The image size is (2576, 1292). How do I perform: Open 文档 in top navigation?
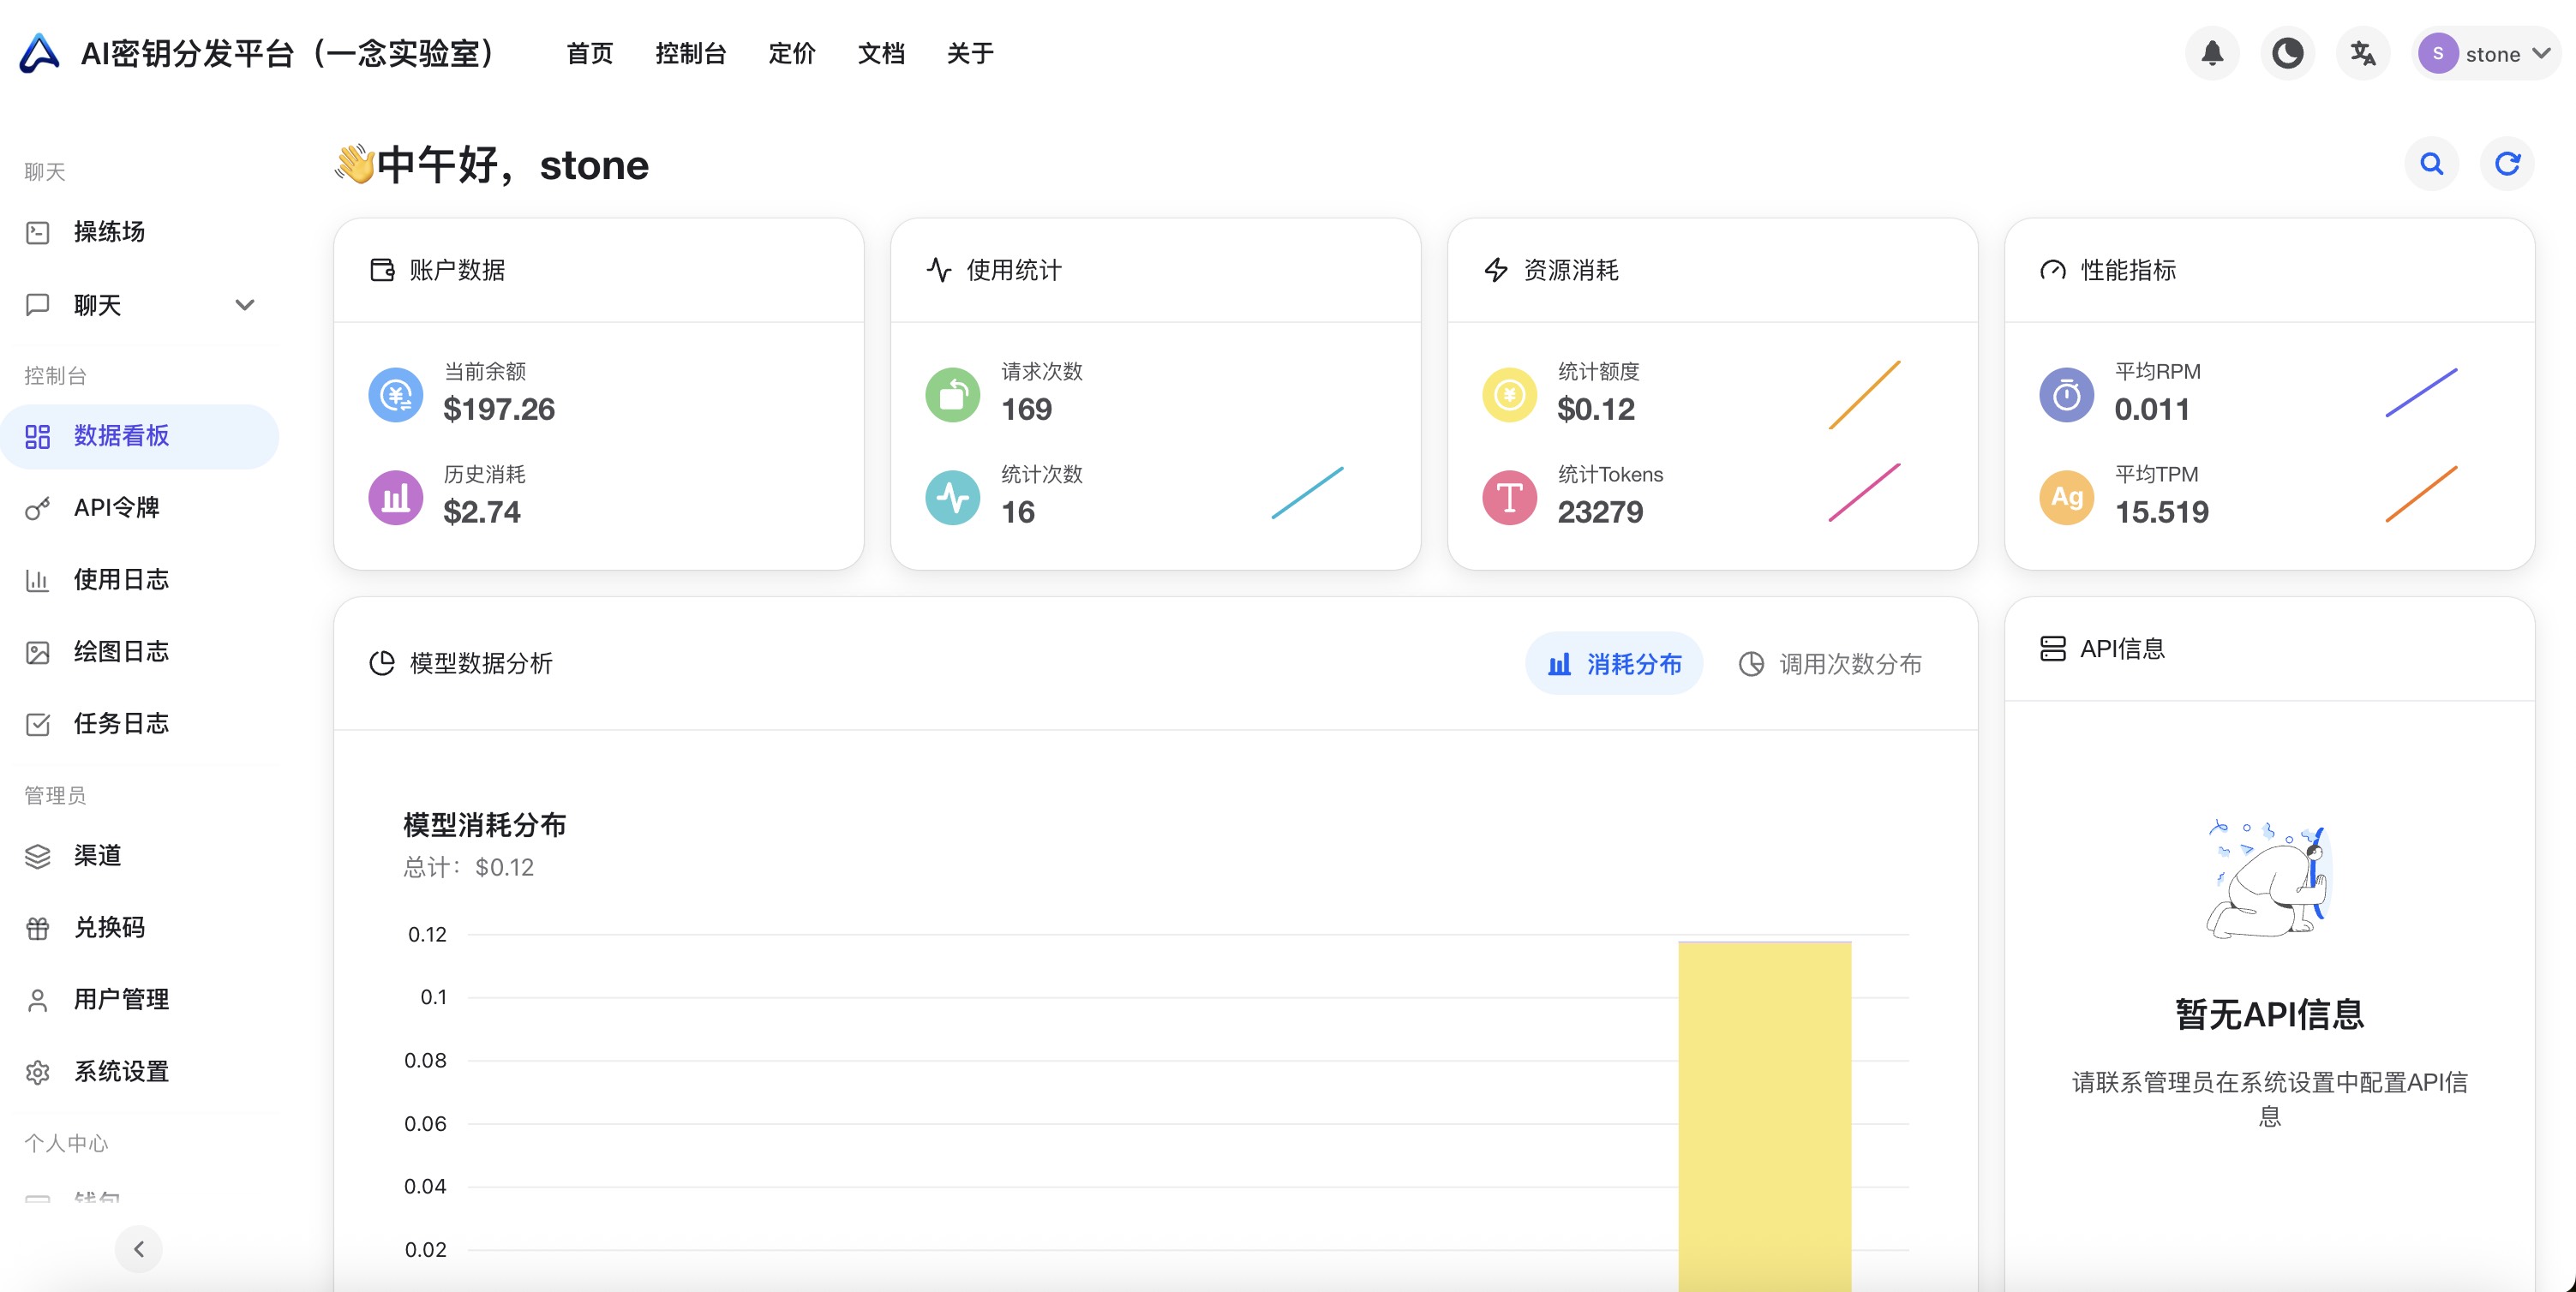(881, 53)
